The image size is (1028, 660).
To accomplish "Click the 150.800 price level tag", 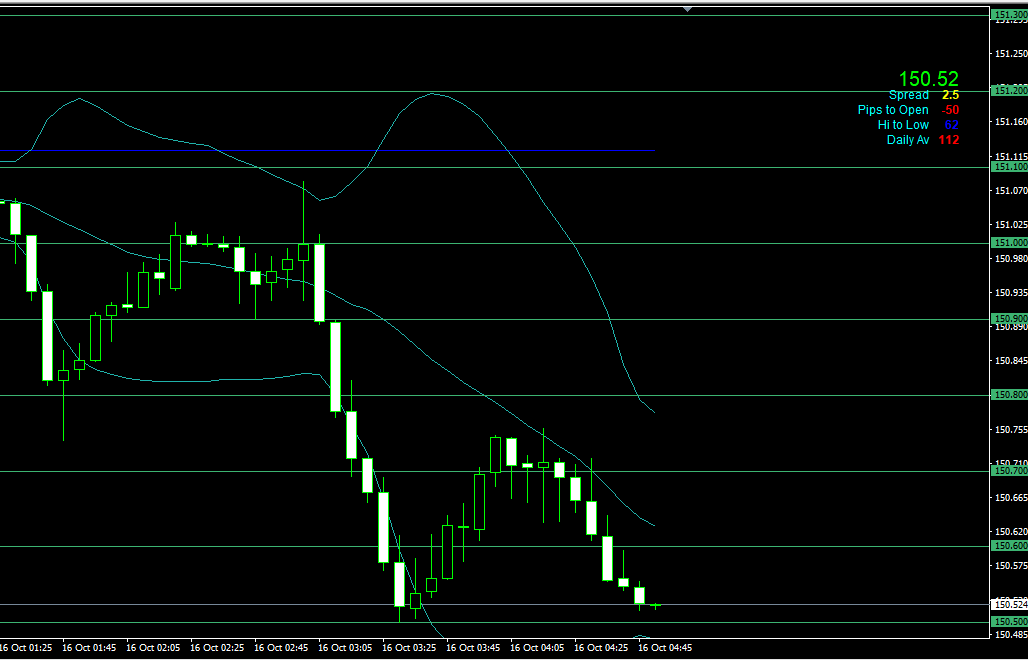I will (1008, 395).
